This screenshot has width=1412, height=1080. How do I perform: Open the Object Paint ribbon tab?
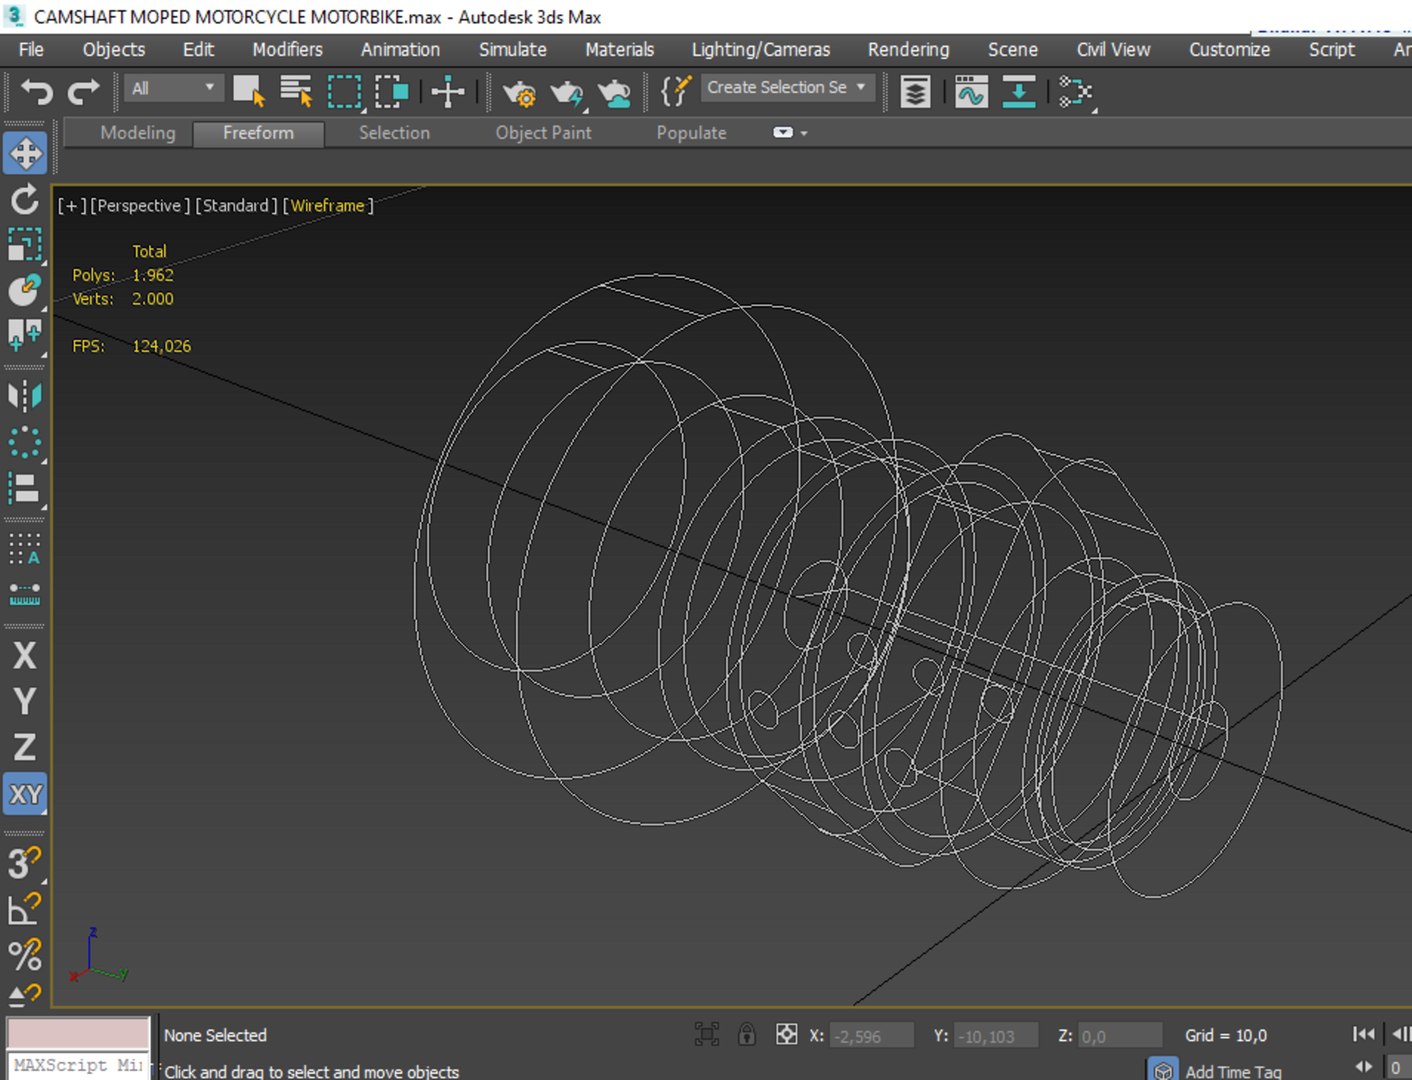tap(543, 133)
